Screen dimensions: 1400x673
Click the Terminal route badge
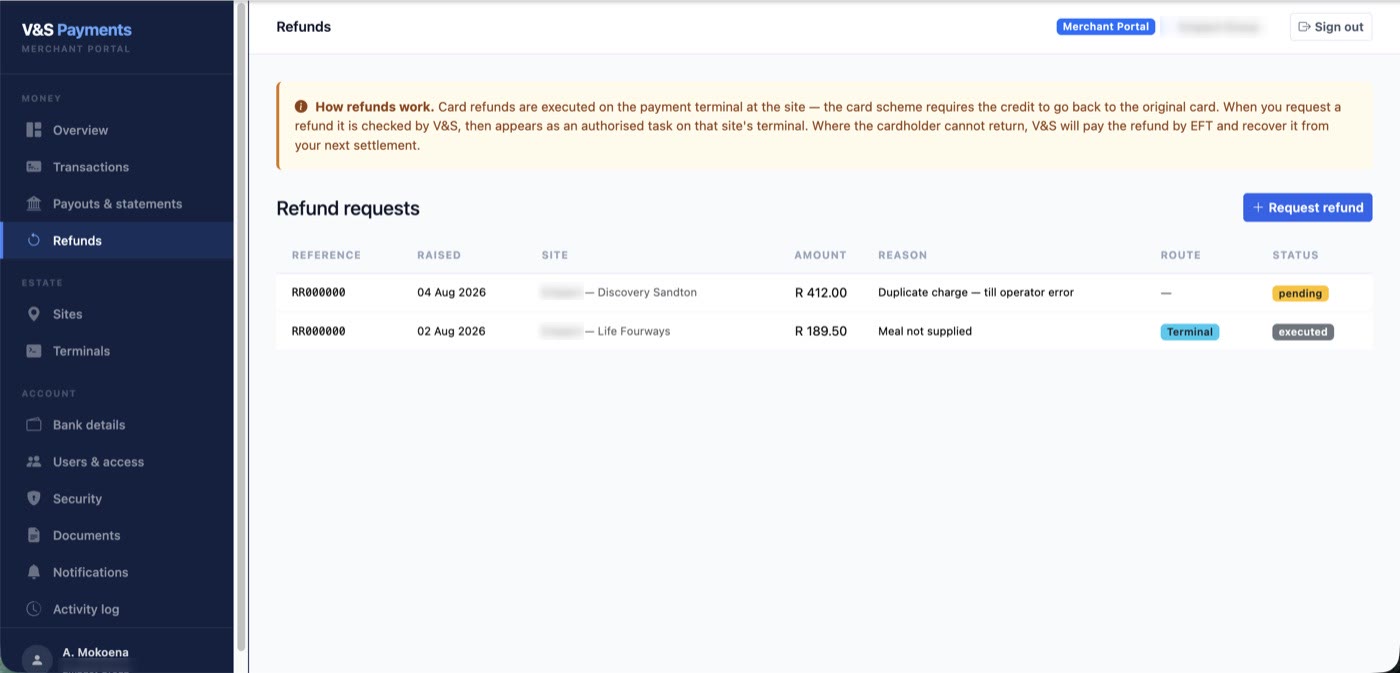1189,332
